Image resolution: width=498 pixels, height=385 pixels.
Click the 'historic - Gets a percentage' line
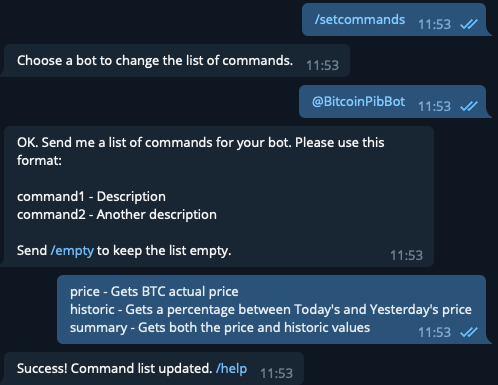[x=271, y=310]
